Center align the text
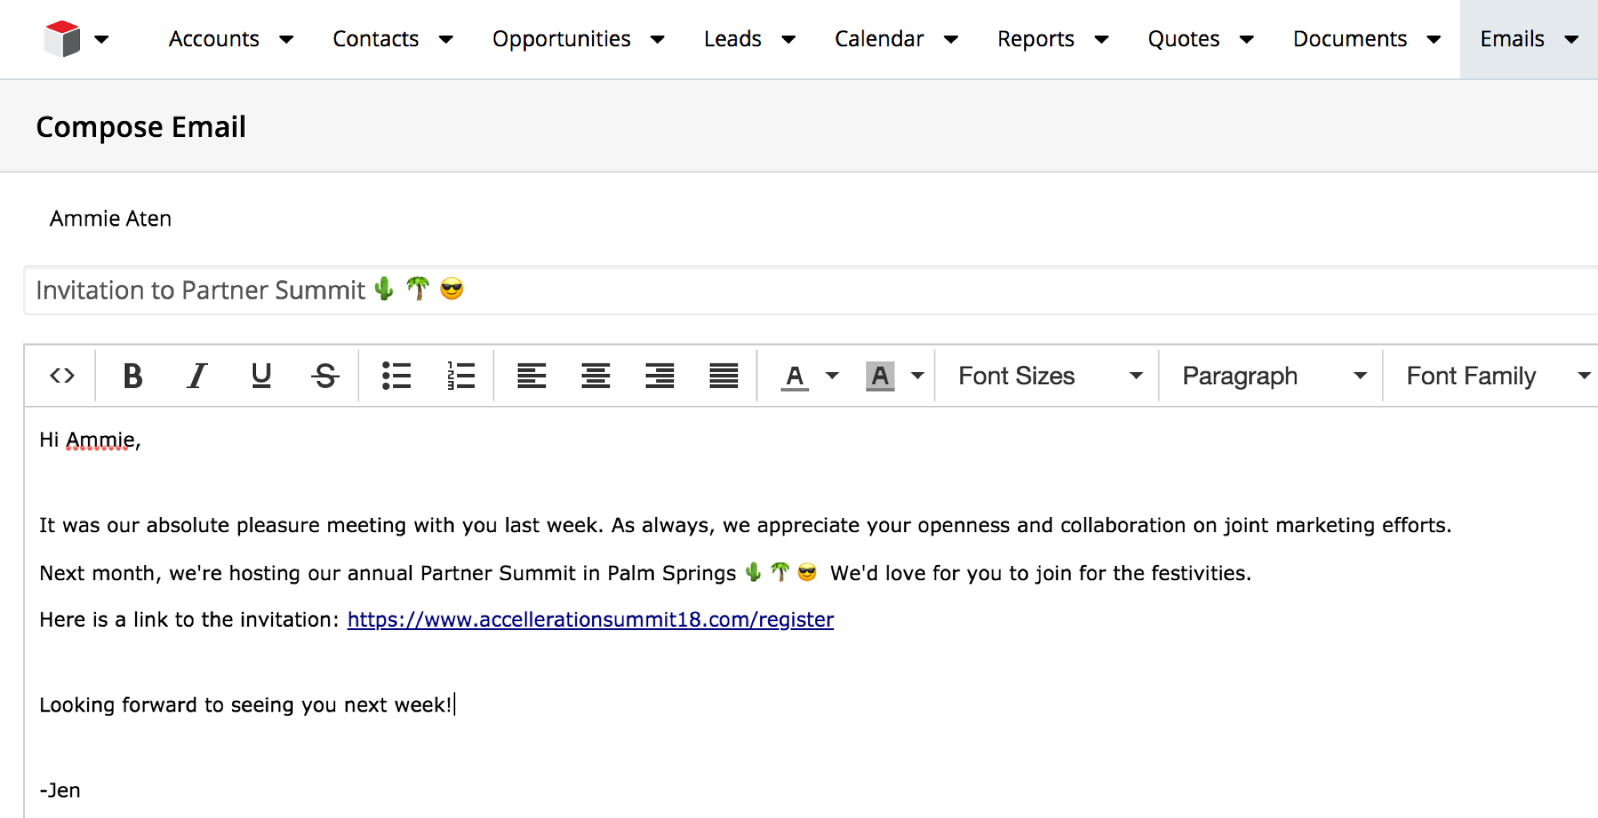Viewport: 1598px width, 818px height. (595, 376)
